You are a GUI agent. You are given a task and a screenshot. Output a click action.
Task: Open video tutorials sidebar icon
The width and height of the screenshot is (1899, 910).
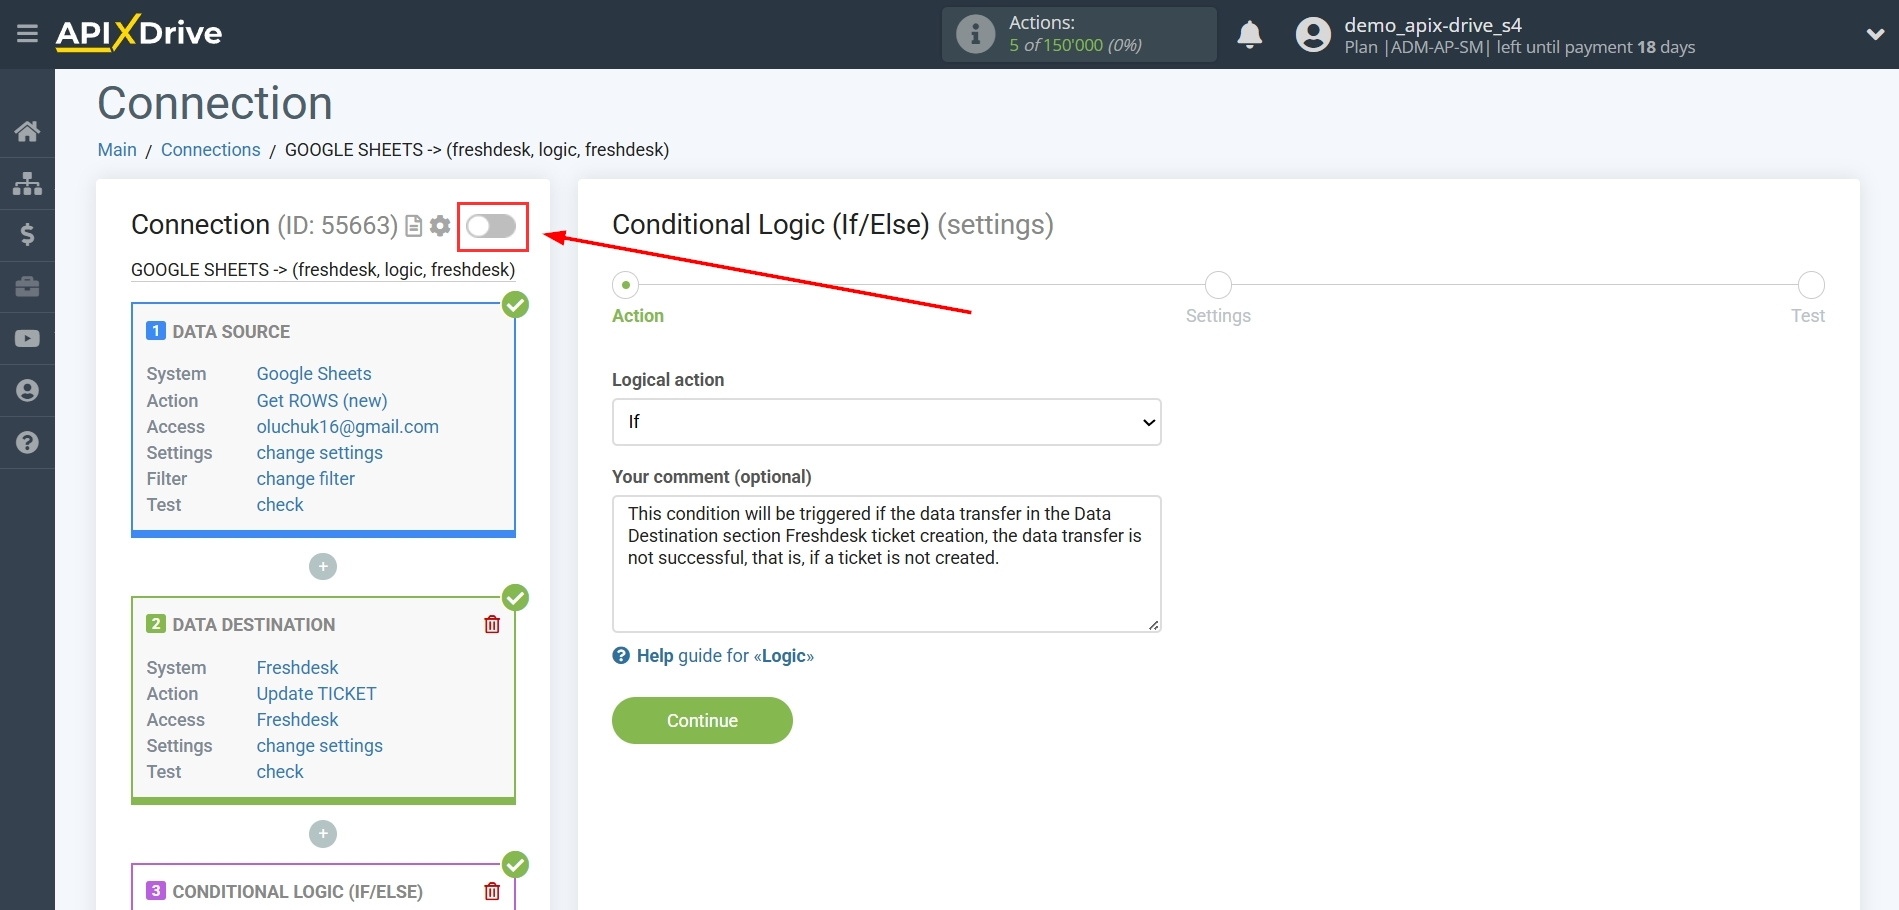click(x=27, y=339)
